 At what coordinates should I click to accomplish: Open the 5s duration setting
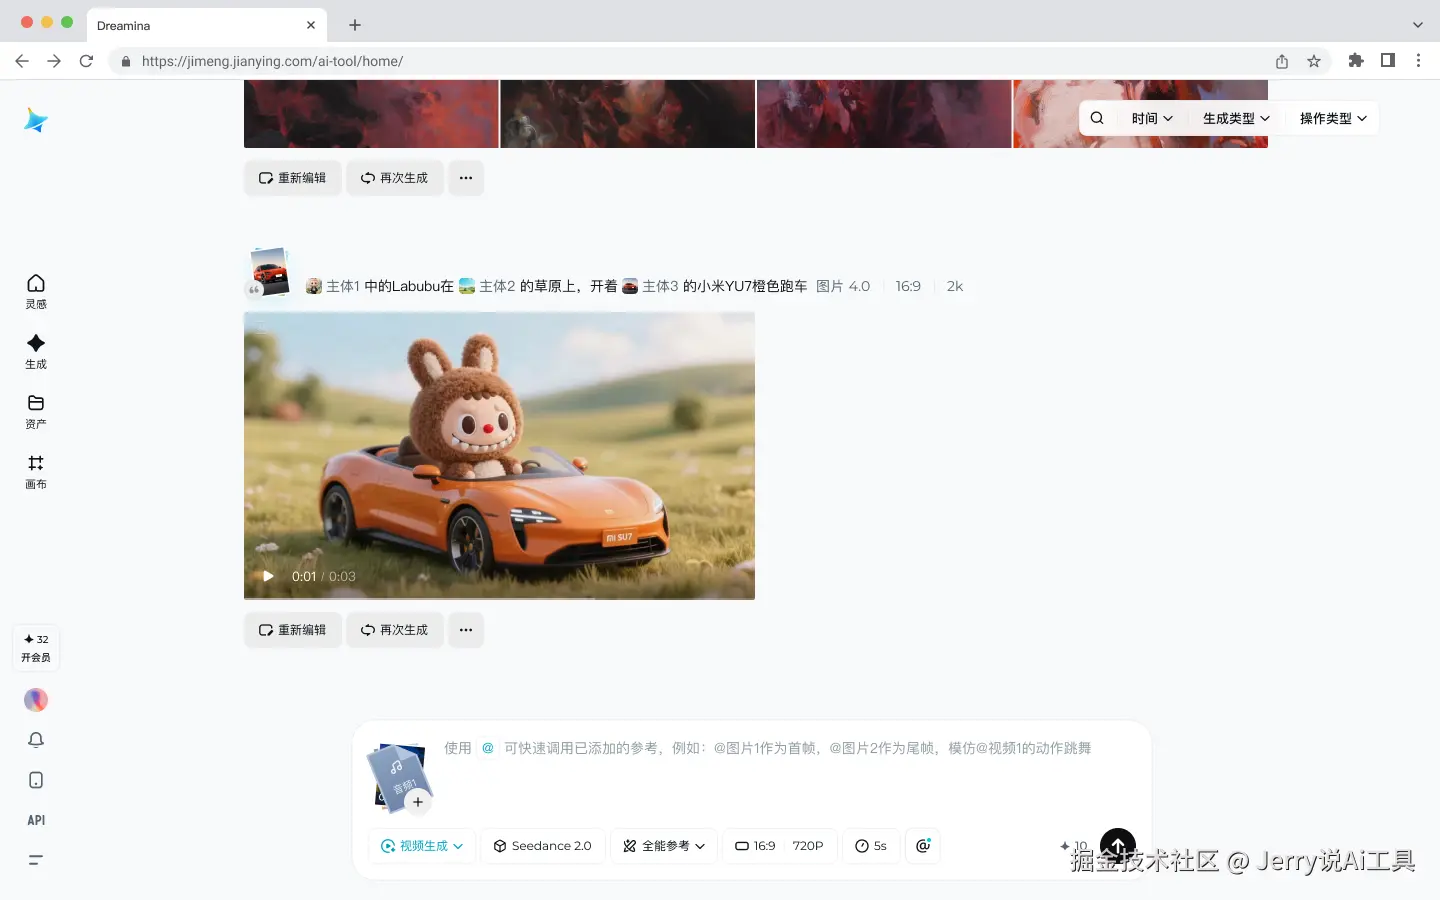(871, 846)
